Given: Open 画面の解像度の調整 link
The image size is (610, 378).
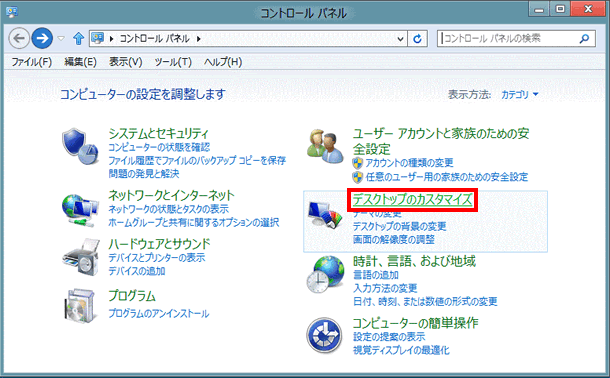Looking at the screenshot, I should click(394, 240).
